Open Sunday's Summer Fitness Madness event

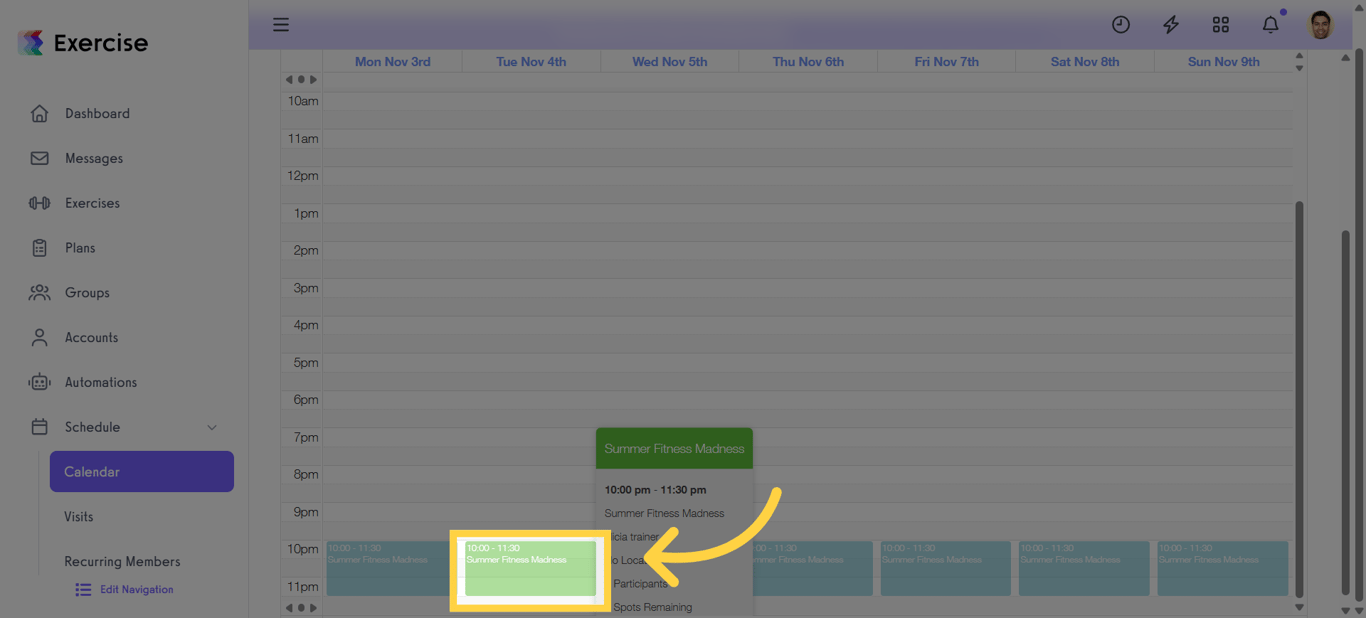pyautogui.click(x=1222, y=568)
